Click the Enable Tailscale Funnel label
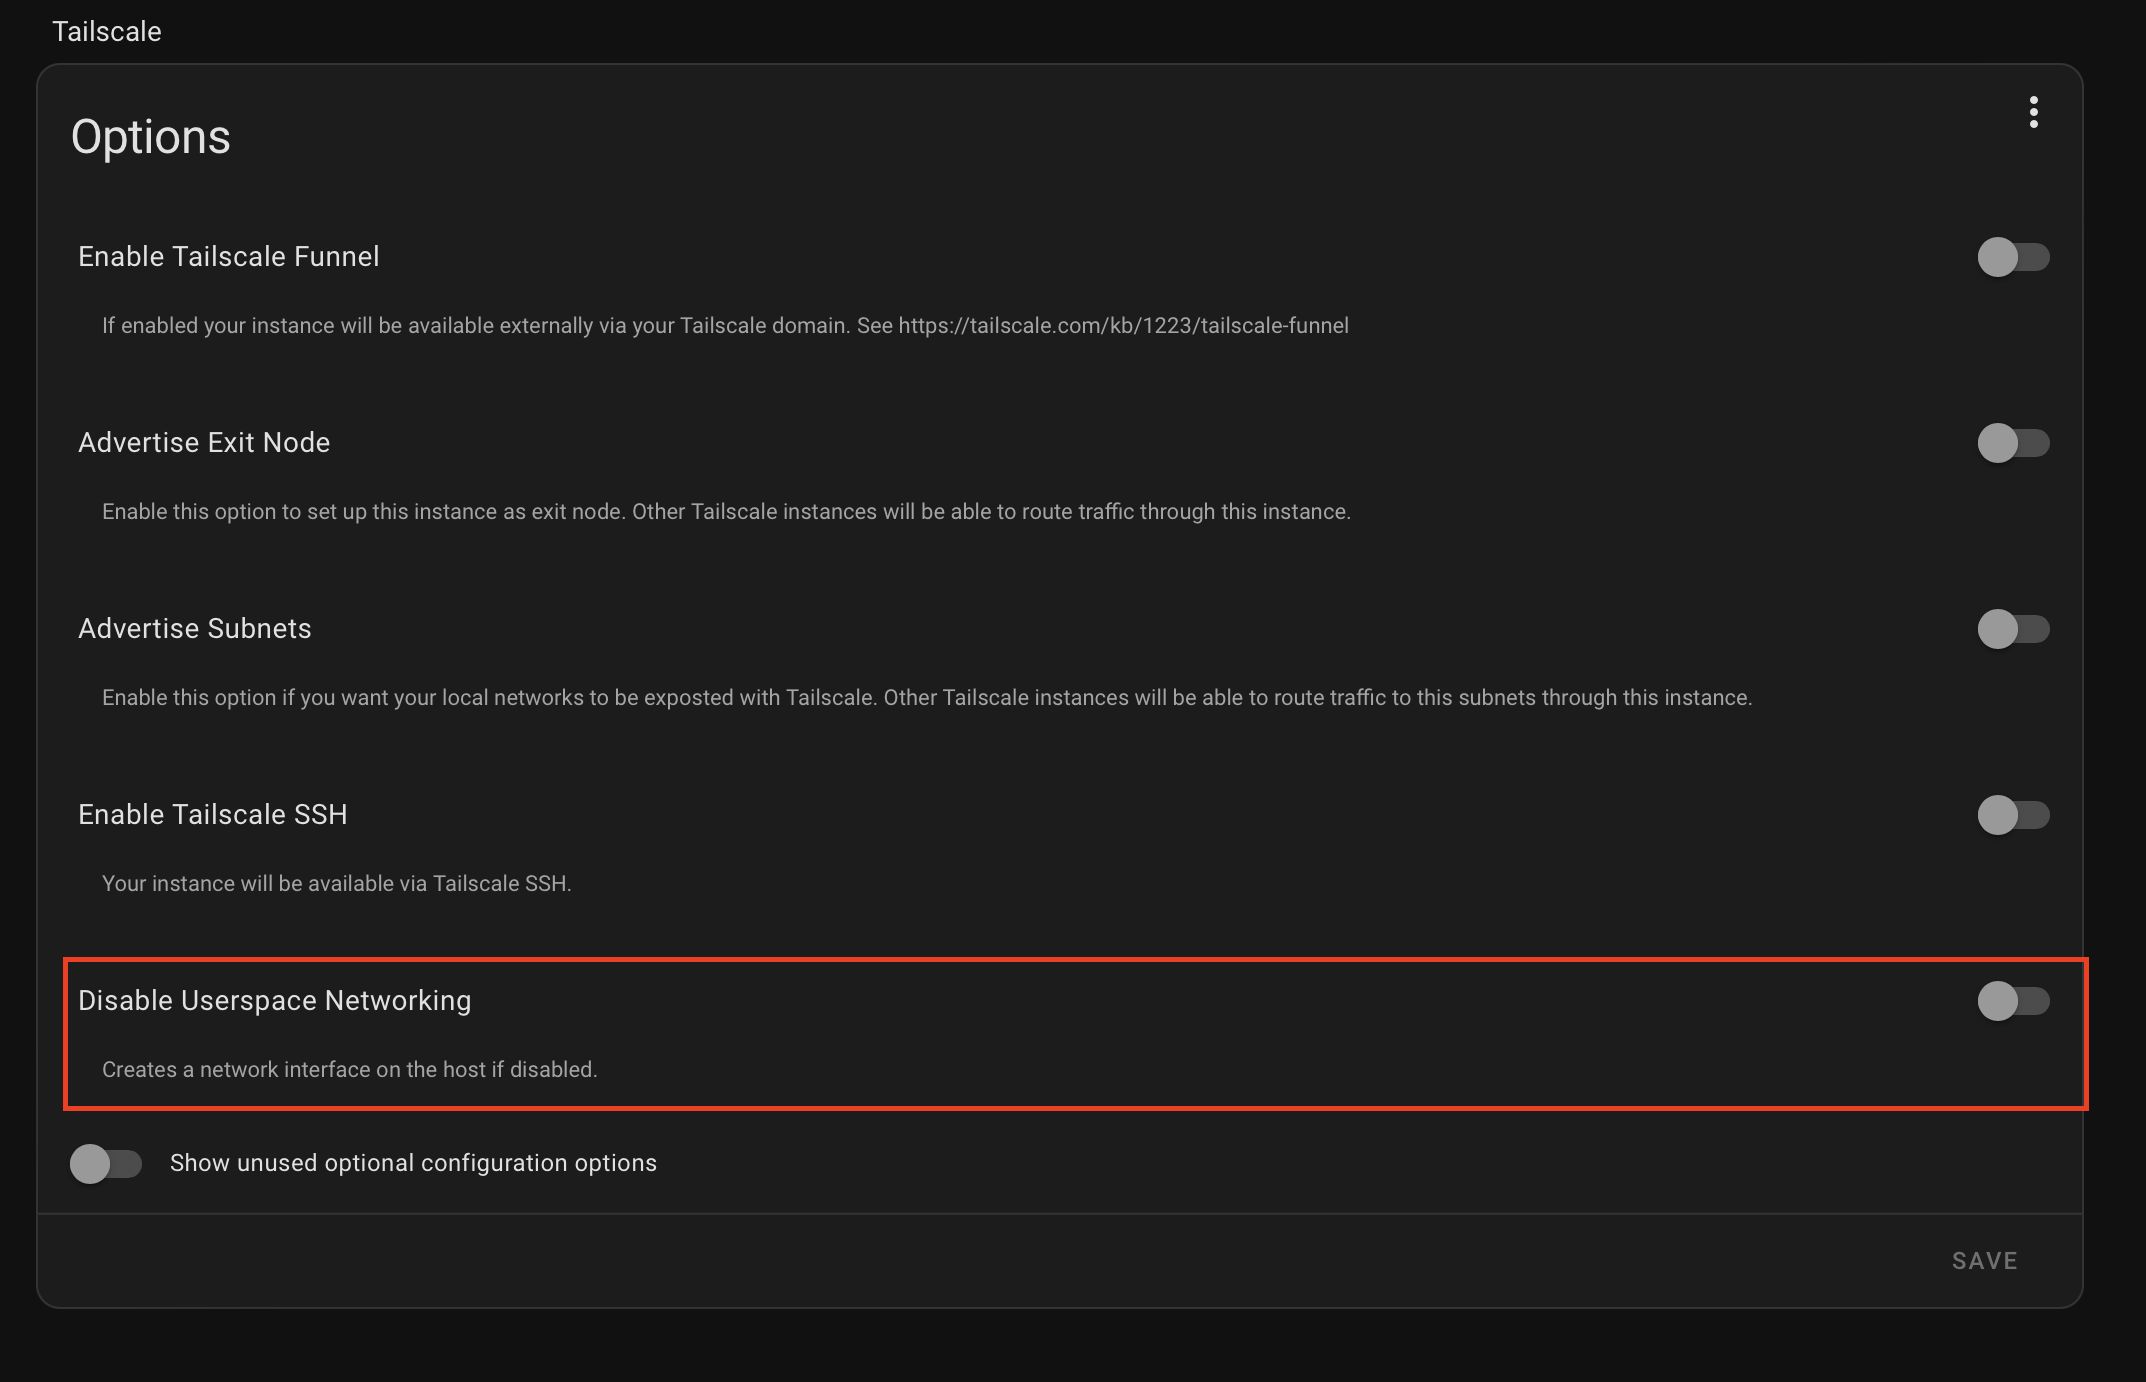Screen dimensions: 2146x1382 click(x=229, y=257)
